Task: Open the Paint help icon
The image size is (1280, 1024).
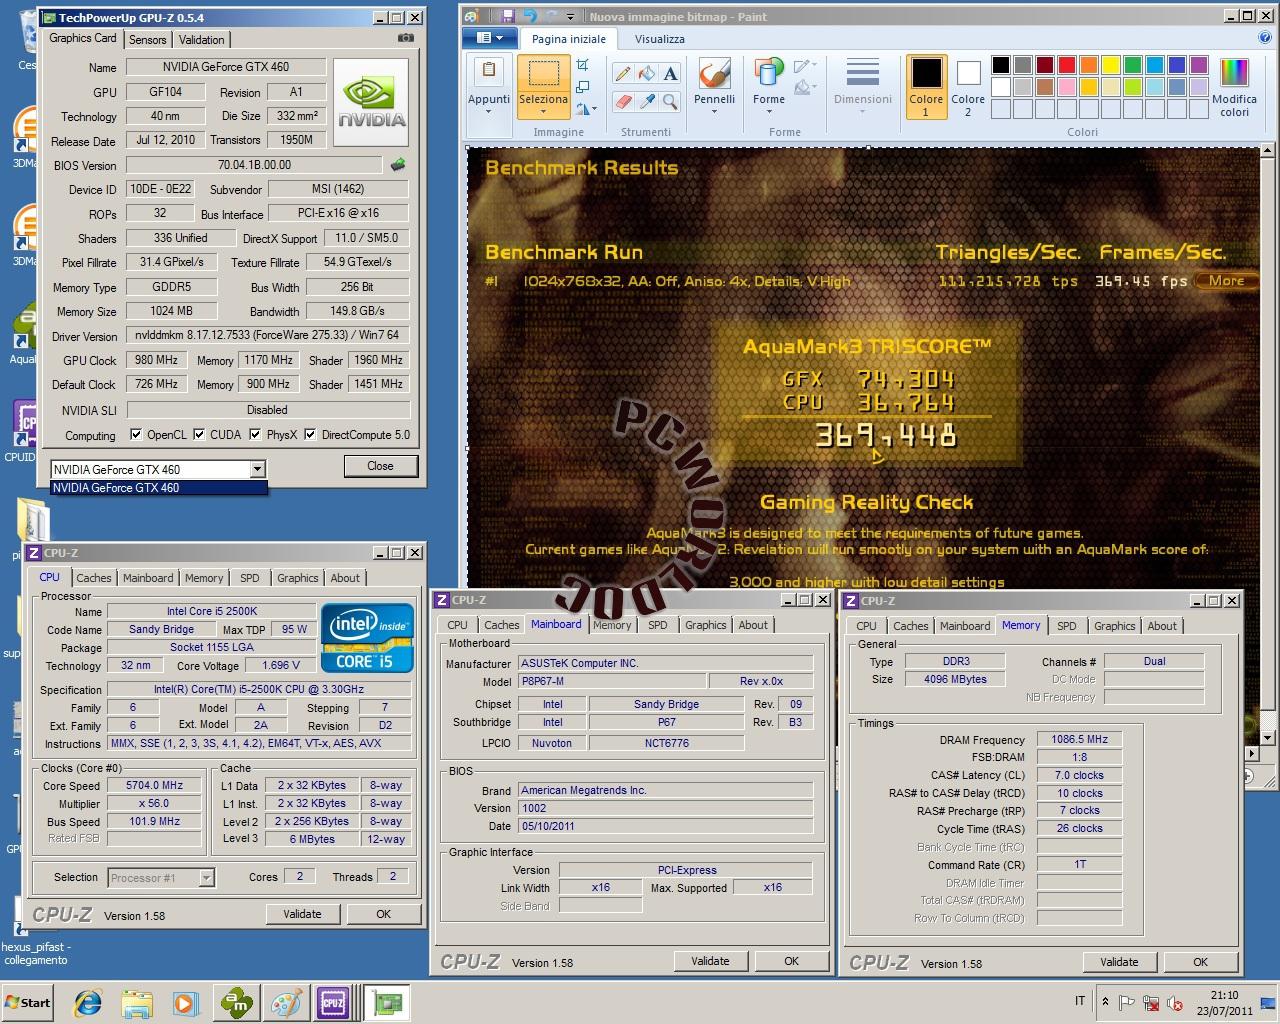Action: [x=1265, y=38]
